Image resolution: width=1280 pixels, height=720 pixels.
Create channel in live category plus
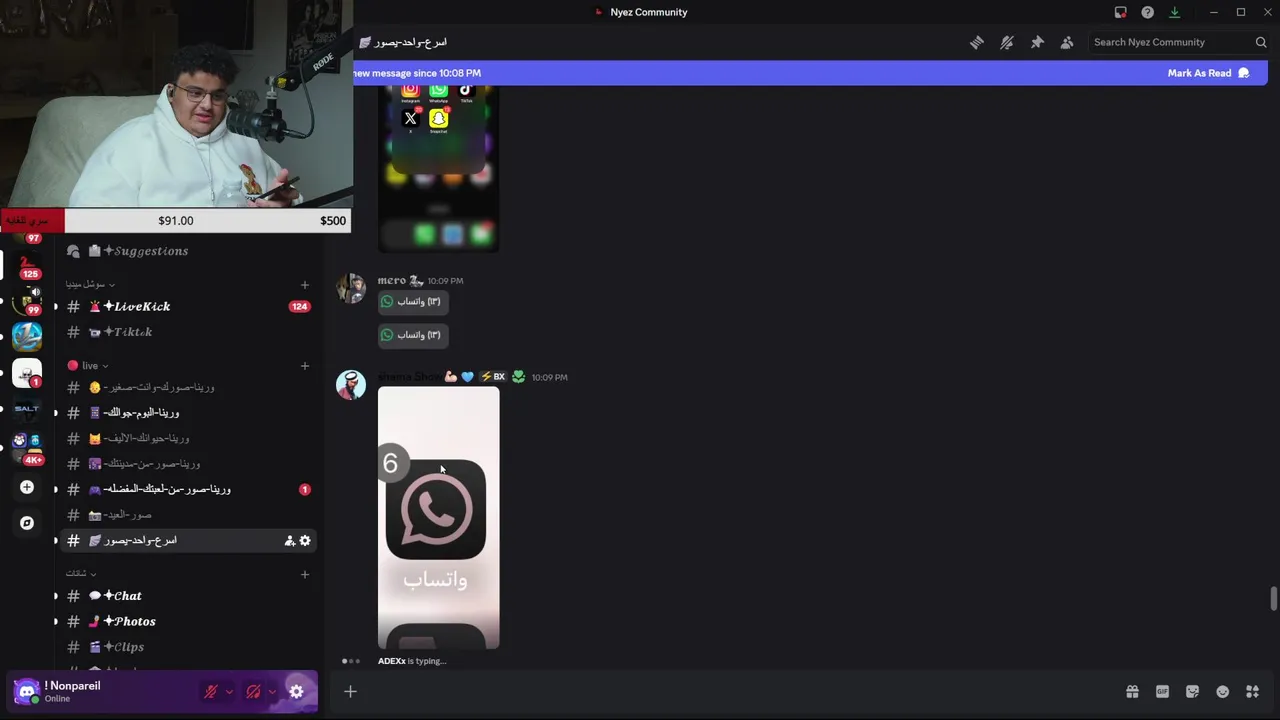coord(305,365)
